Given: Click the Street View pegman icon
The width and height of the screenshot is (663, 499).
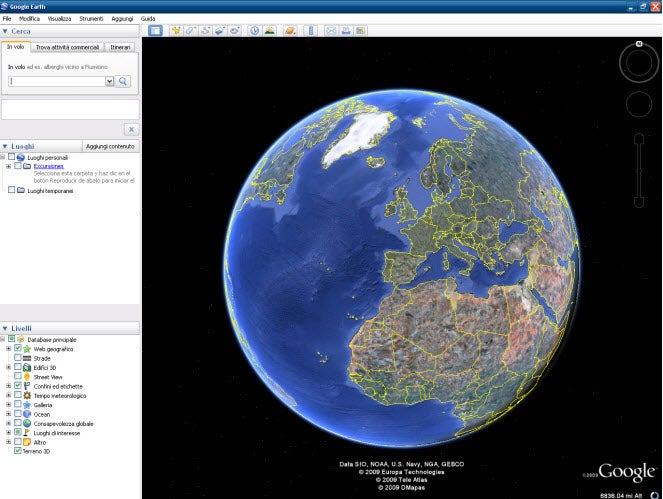Looking at the screenshot, I should [x=27, y=377].
